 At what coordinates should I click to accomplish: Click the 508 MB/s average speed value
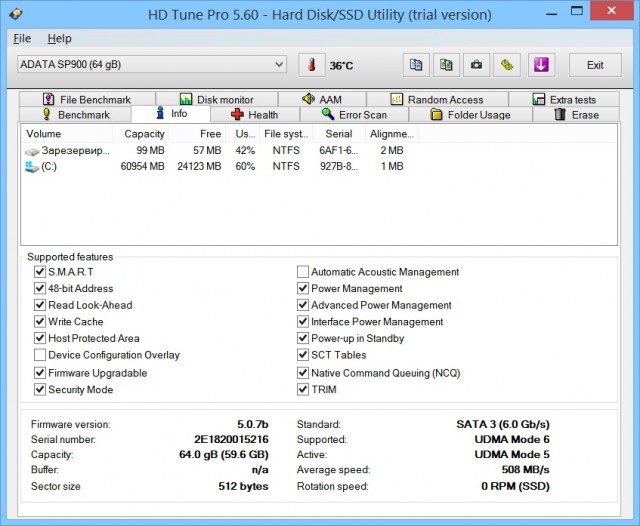coord(526,470)
